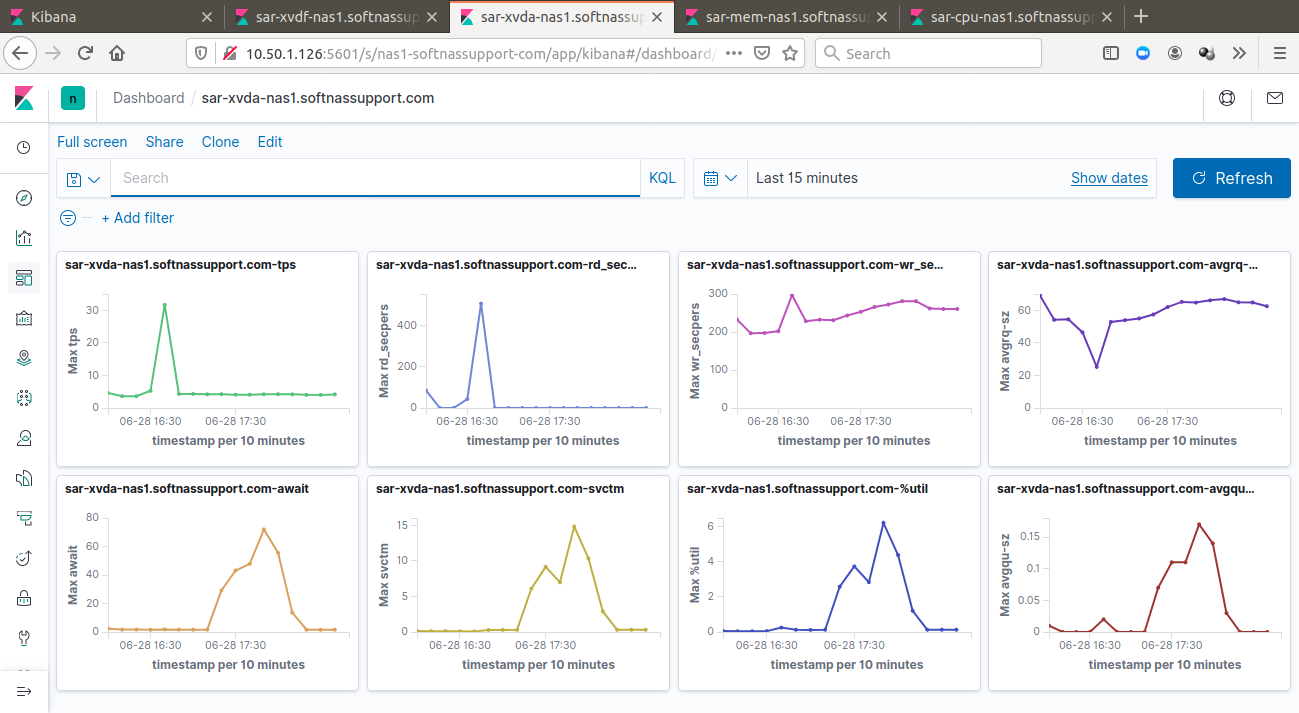Screen dimensions: 1299x713
Task: Open Dev Tools wrench icon
Action: coord(24,637)
